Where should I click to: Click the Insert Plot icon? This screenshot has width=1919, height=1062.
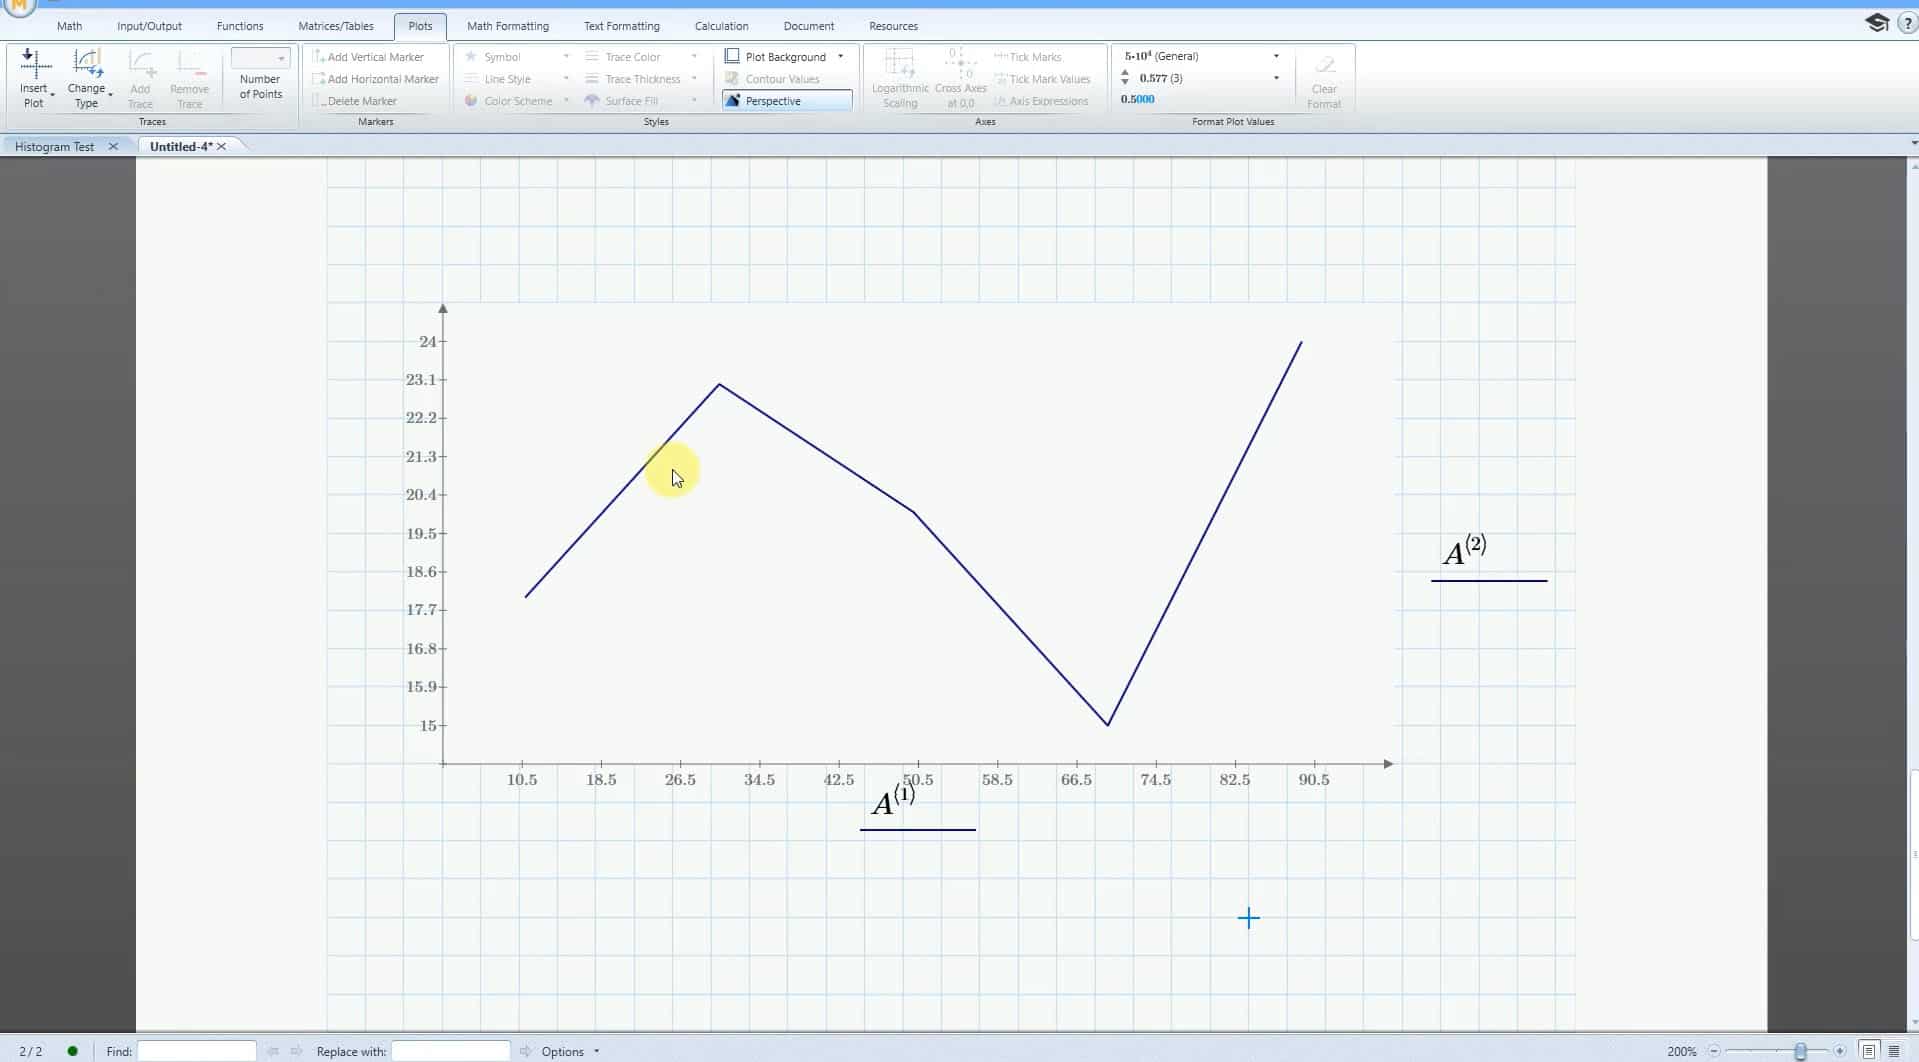[x=35, y=66]
